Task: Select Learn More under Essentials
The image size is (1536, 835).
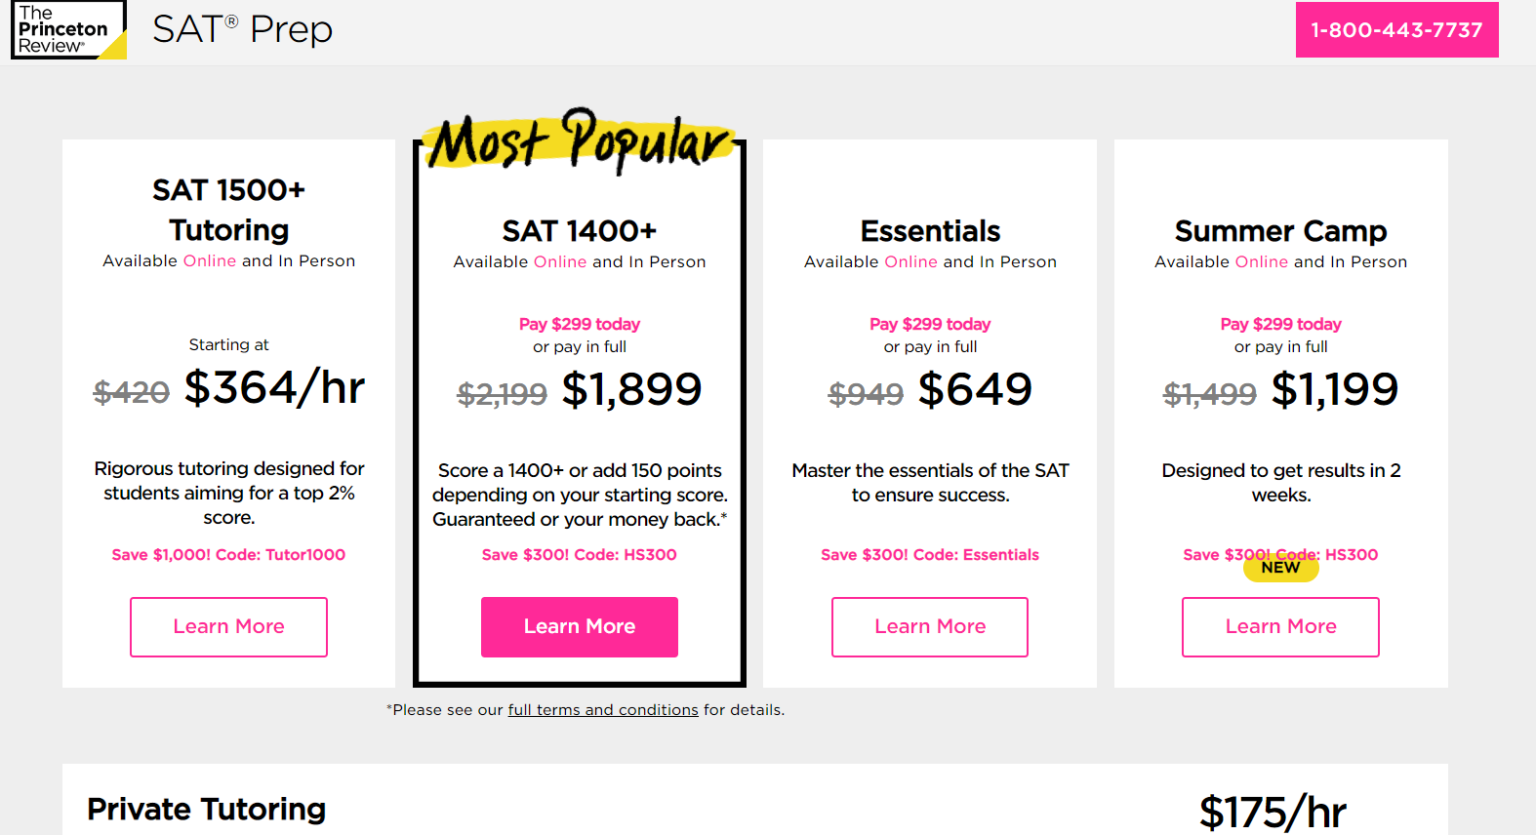Action: (x=929, y=627)
